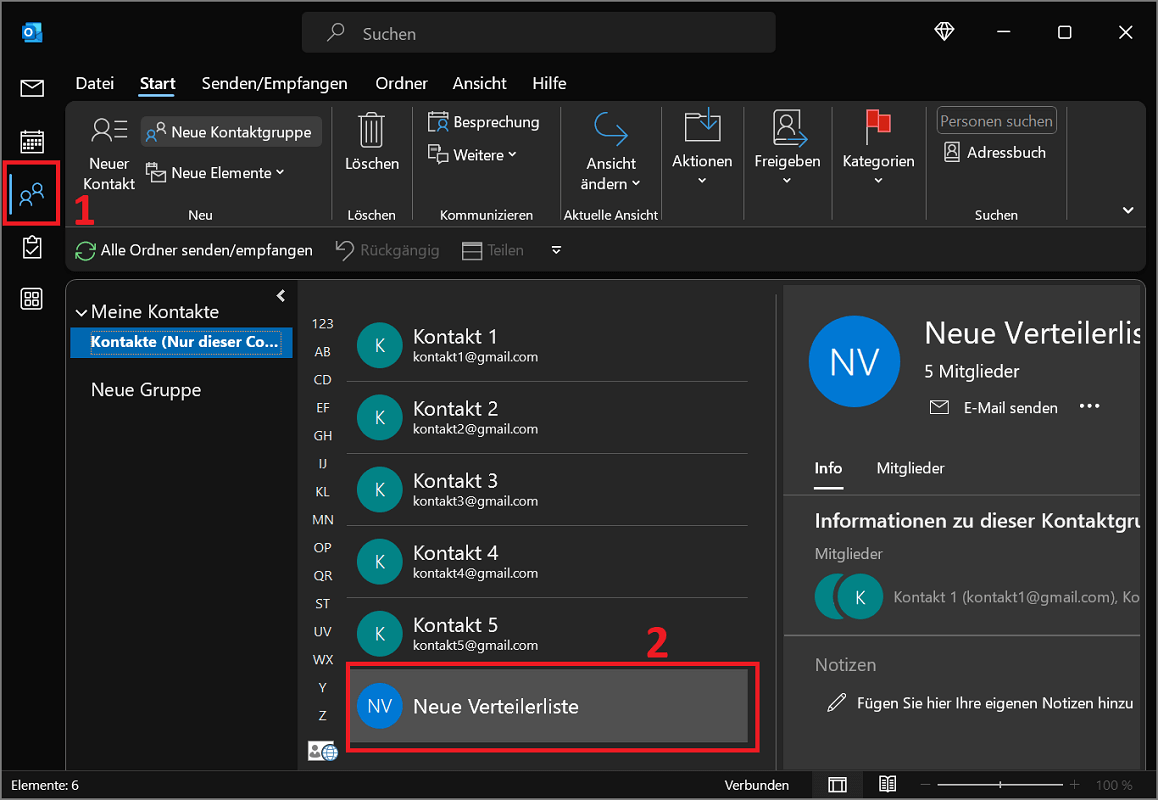Open the three-dots more options
The width and height of the screenshot is (1158, 800).
point(1089,406)
